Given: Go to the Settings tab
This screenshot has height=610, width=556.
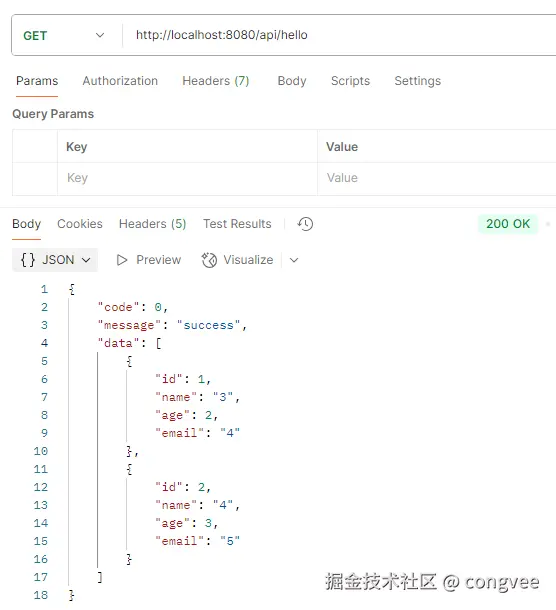Looking at the screenshot, I should click(418, 81).
